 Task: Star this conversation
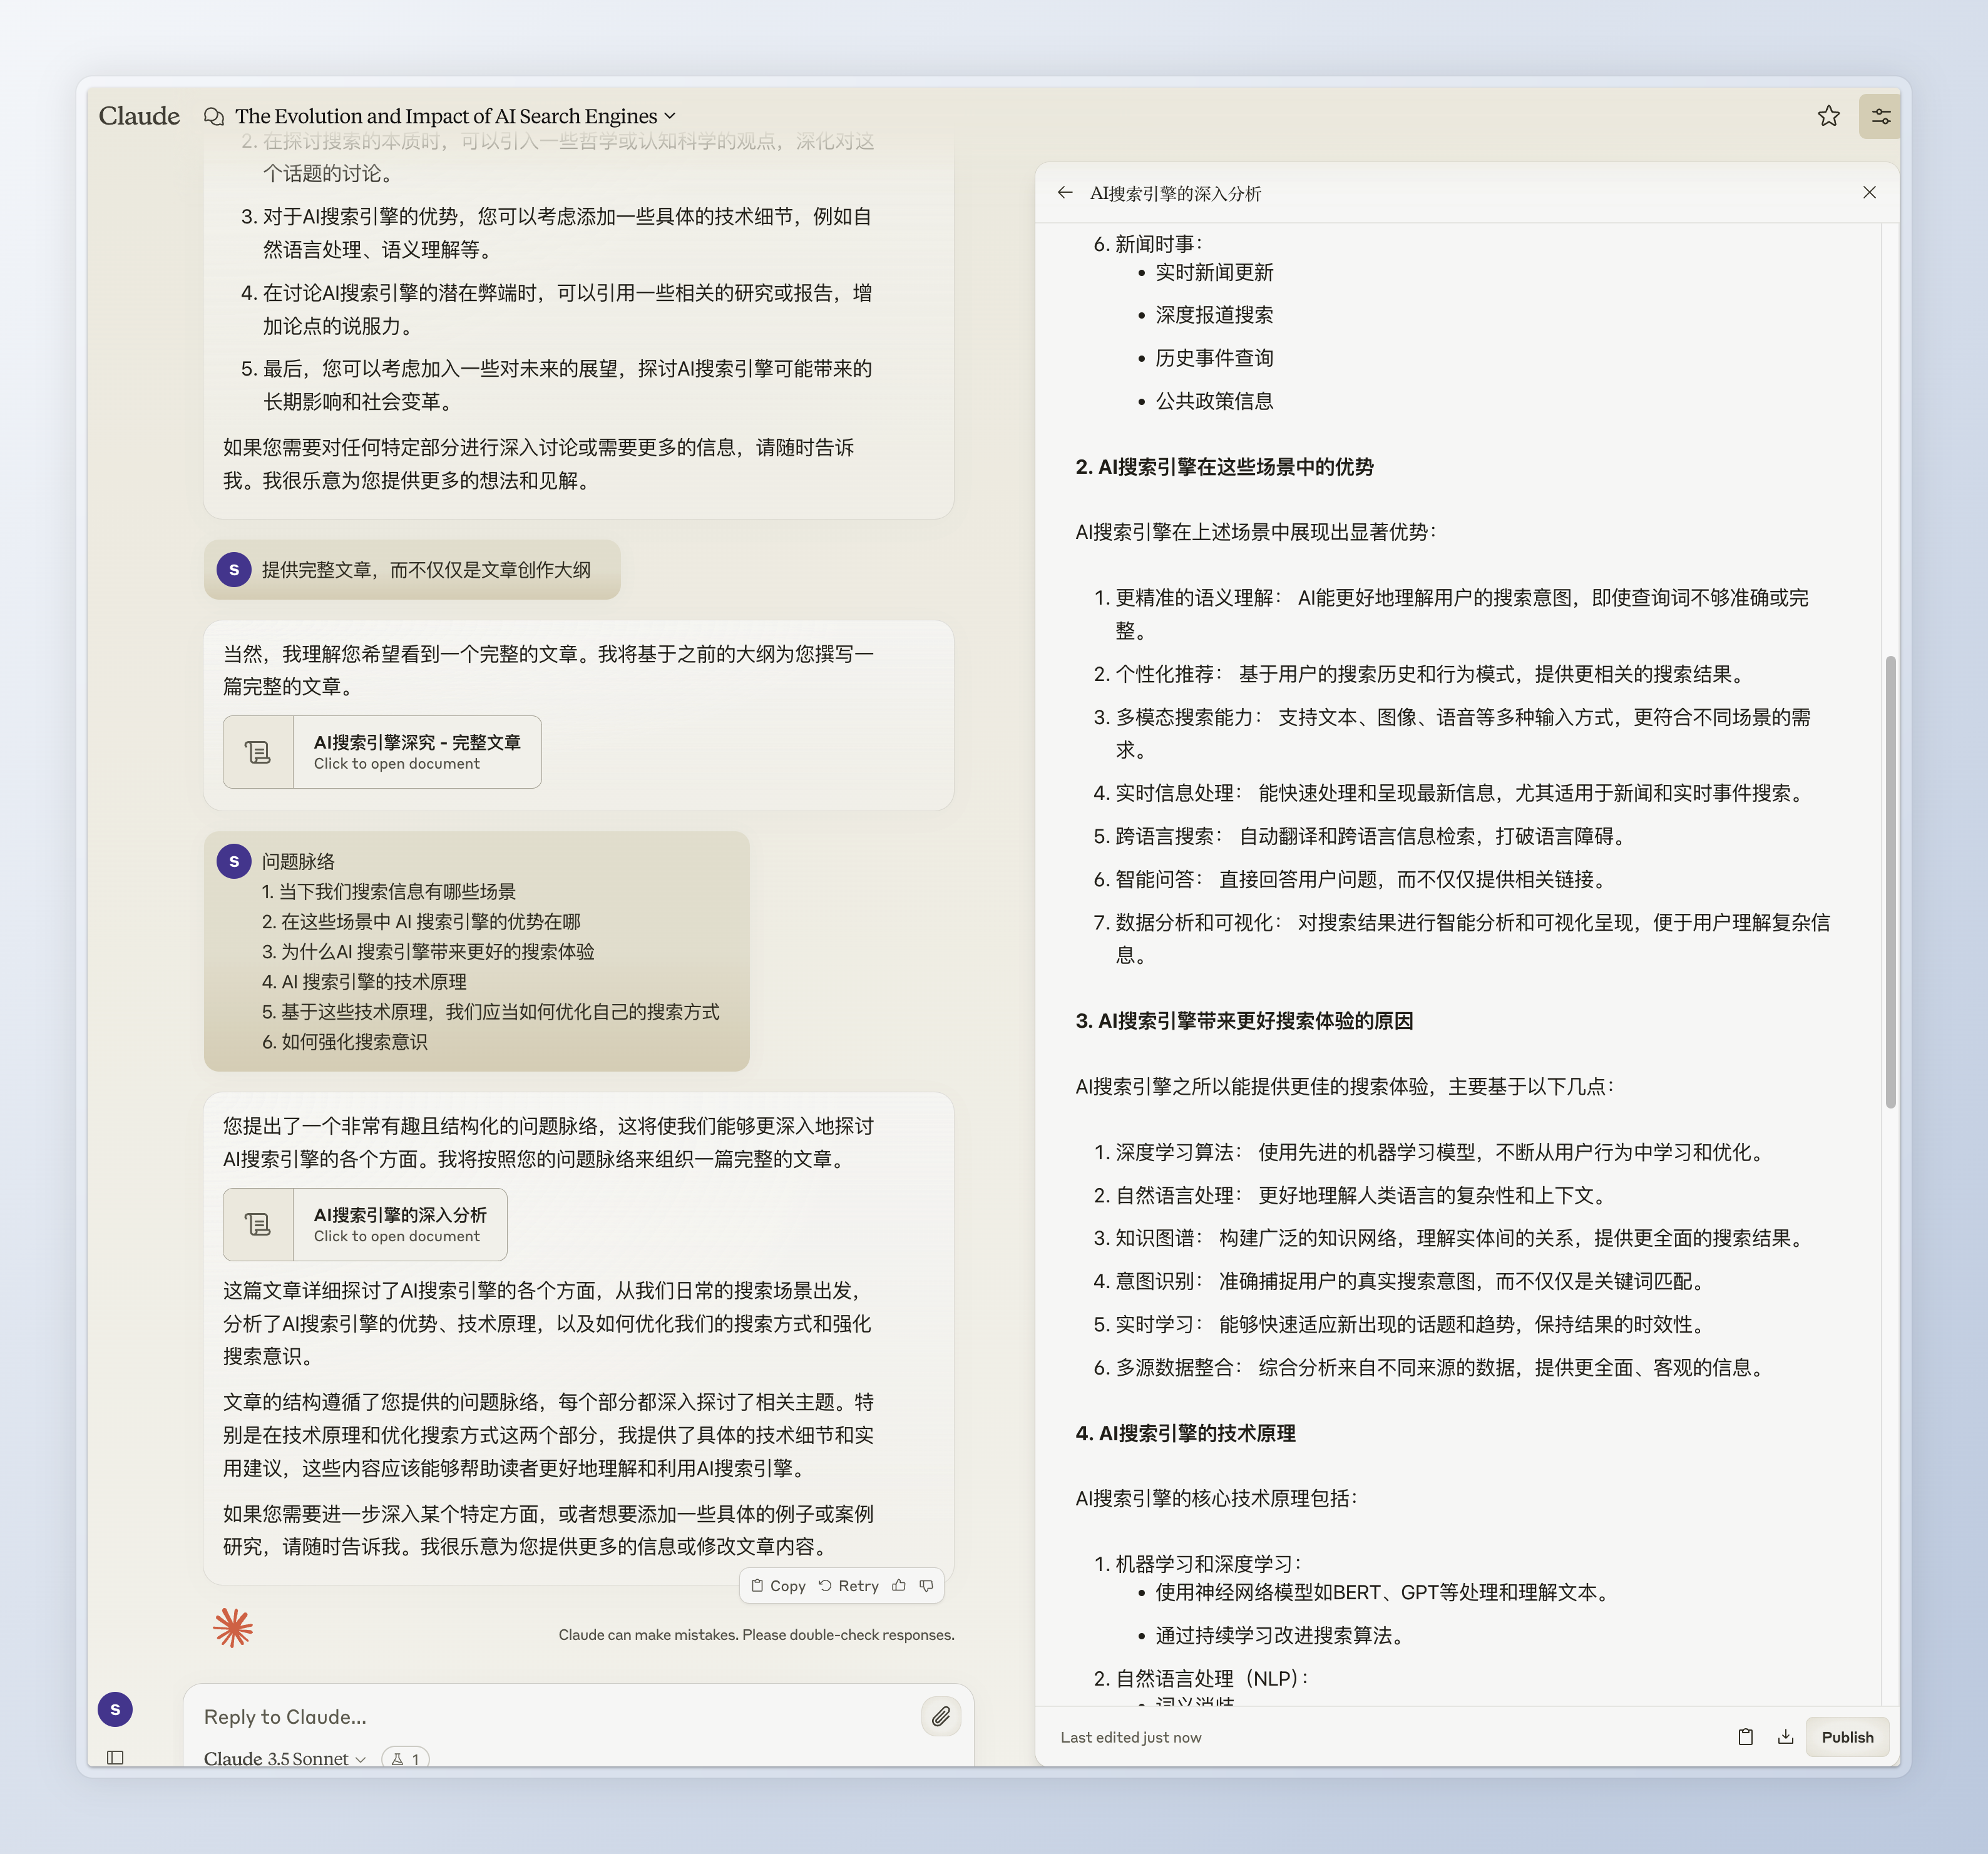pyautogui.click(x=1828, y=116)
